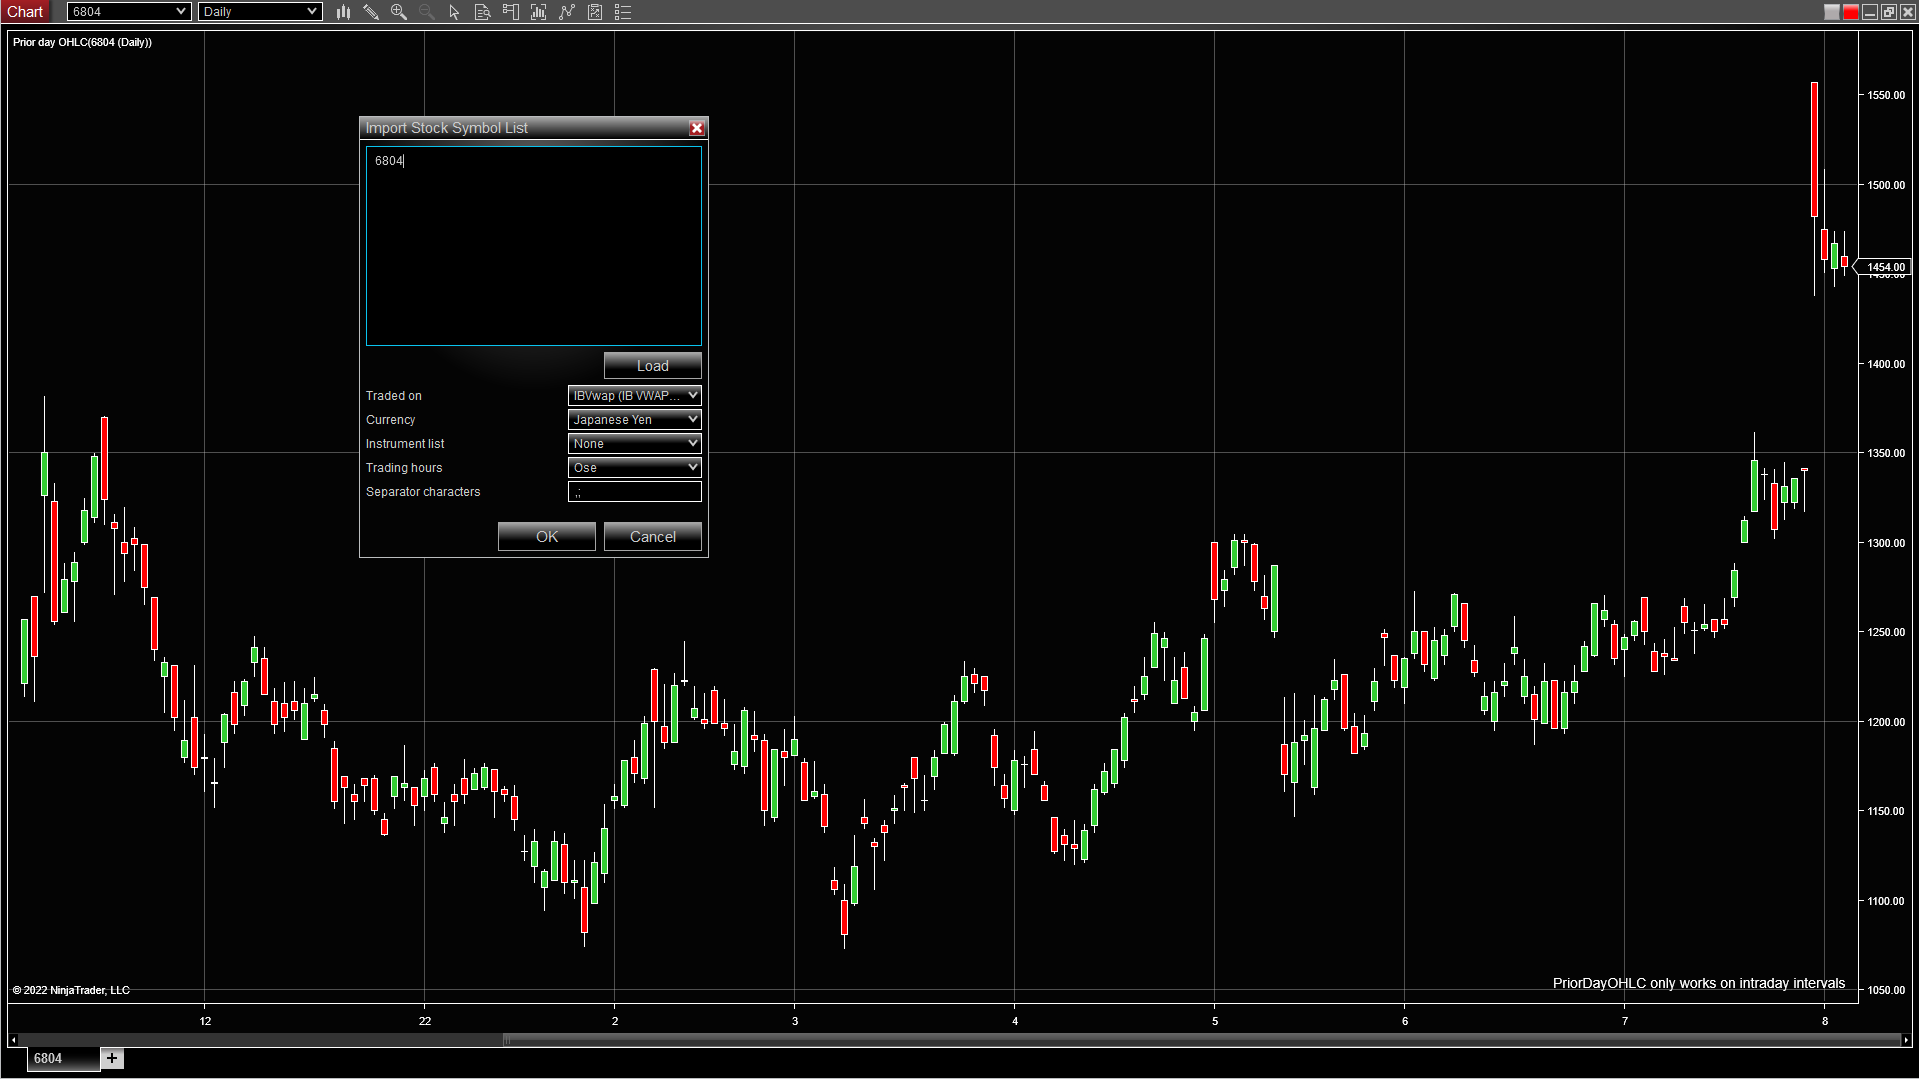Confirm import with OK button

point(547,537)
